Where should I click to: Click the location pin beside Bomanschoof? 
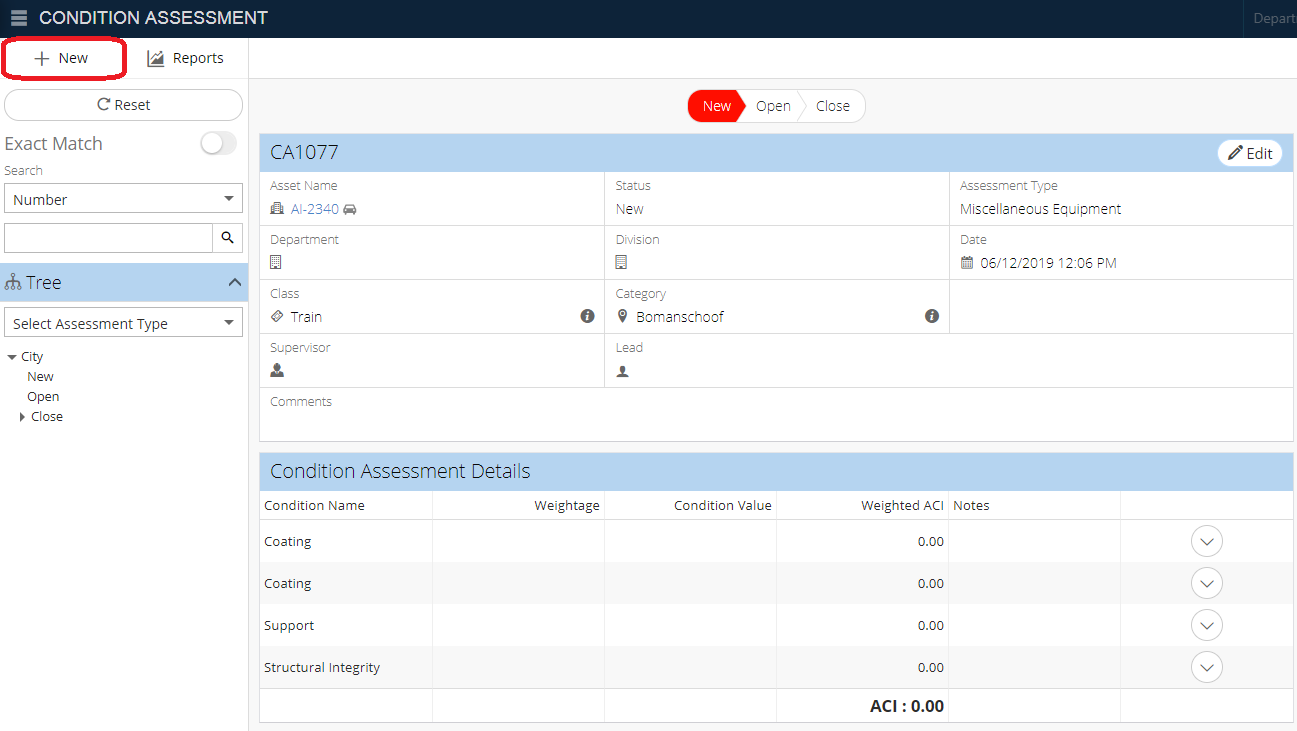(622, 317)
